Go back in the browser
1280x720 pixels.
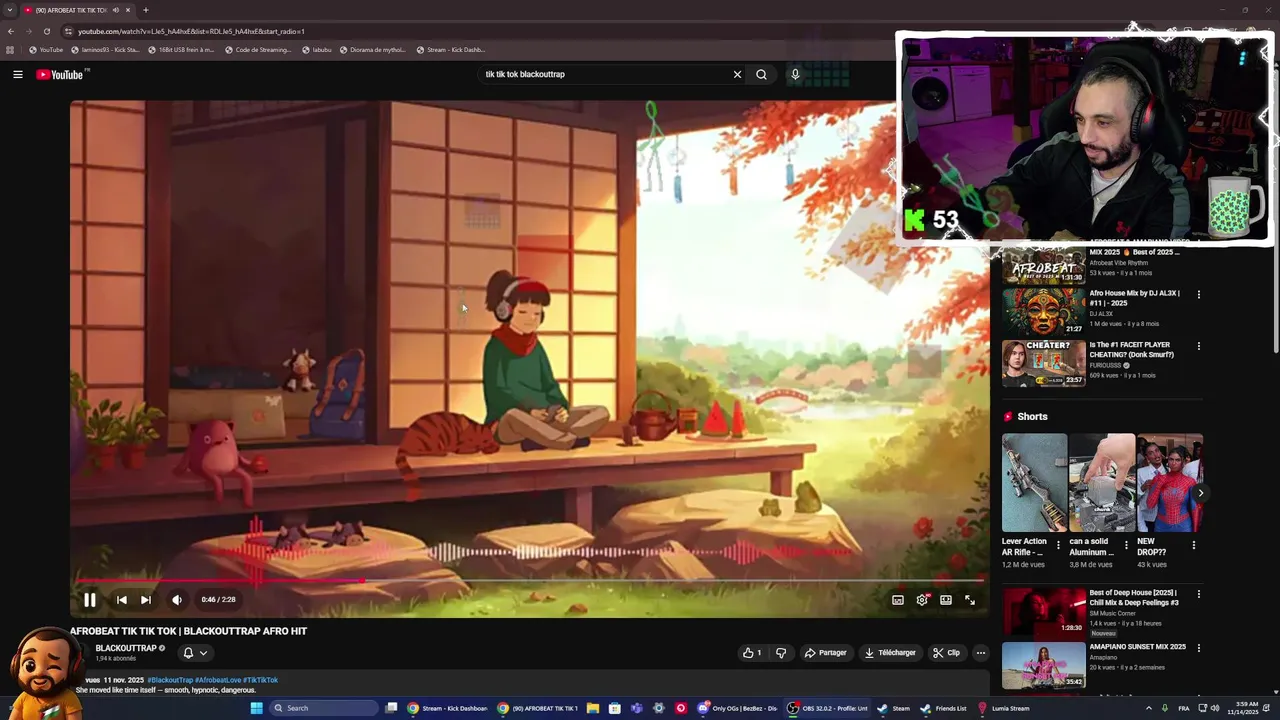(x=11, y=31)
